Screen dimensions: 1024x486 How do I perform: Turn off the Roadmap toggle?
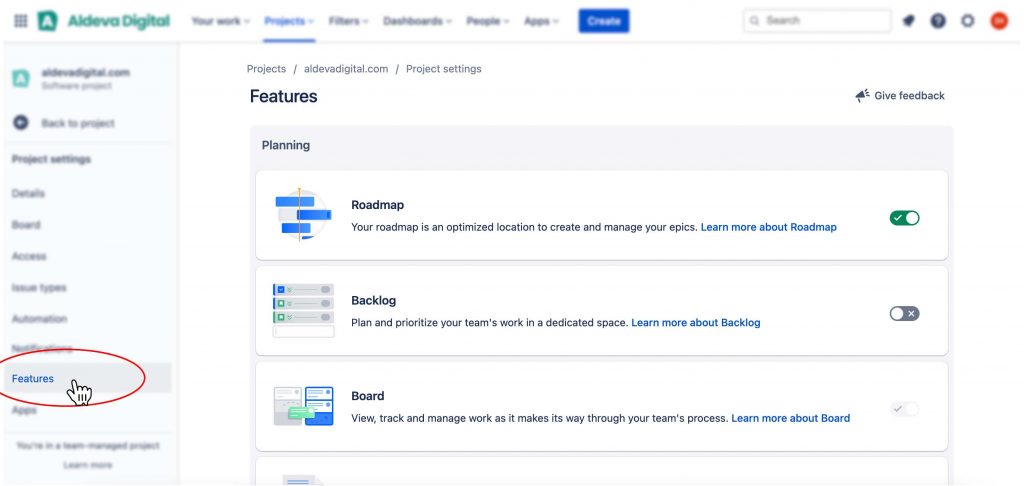point(904,218)
